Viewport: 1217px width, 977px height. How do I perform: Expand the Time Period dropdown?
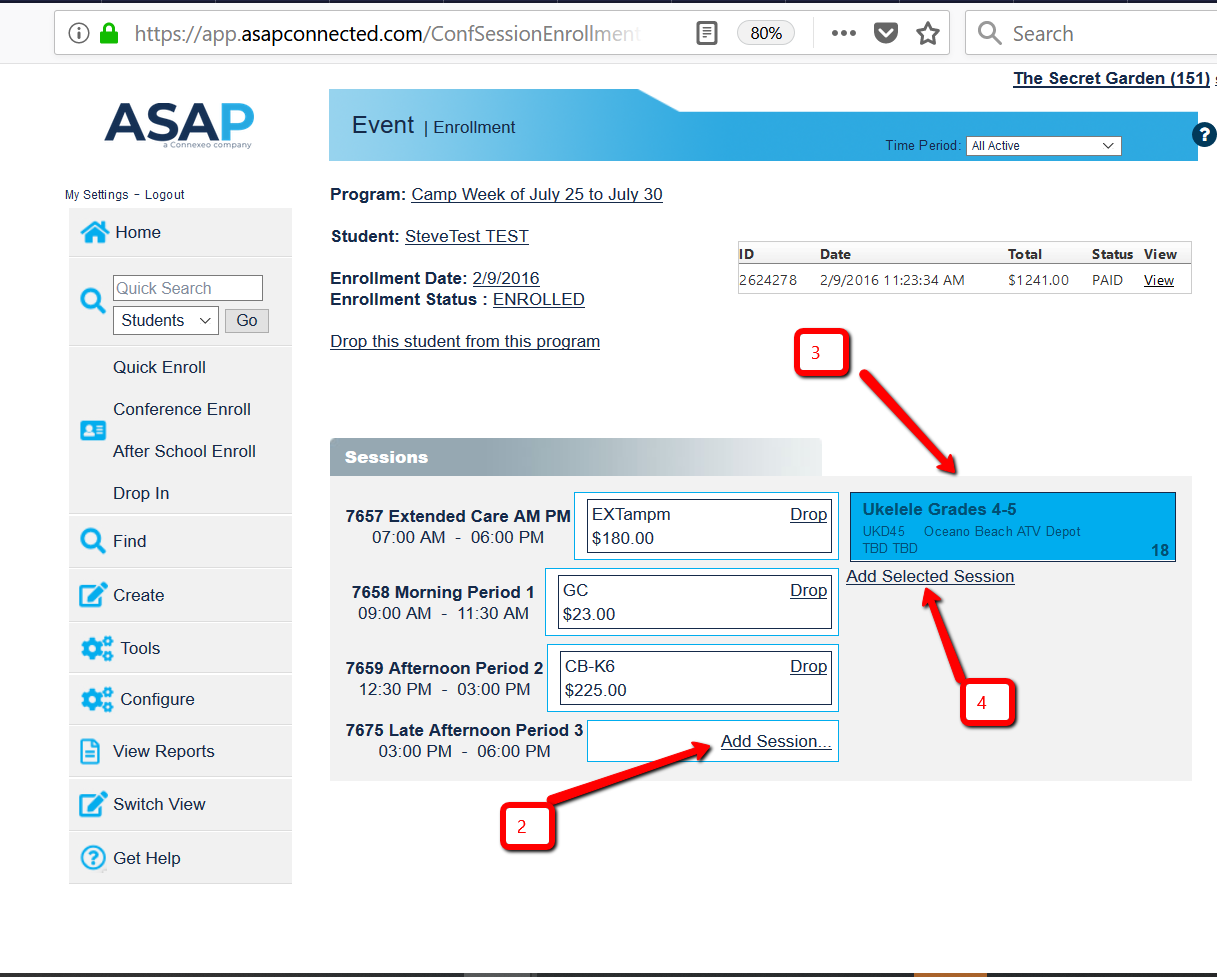[x=1043, y=146]
